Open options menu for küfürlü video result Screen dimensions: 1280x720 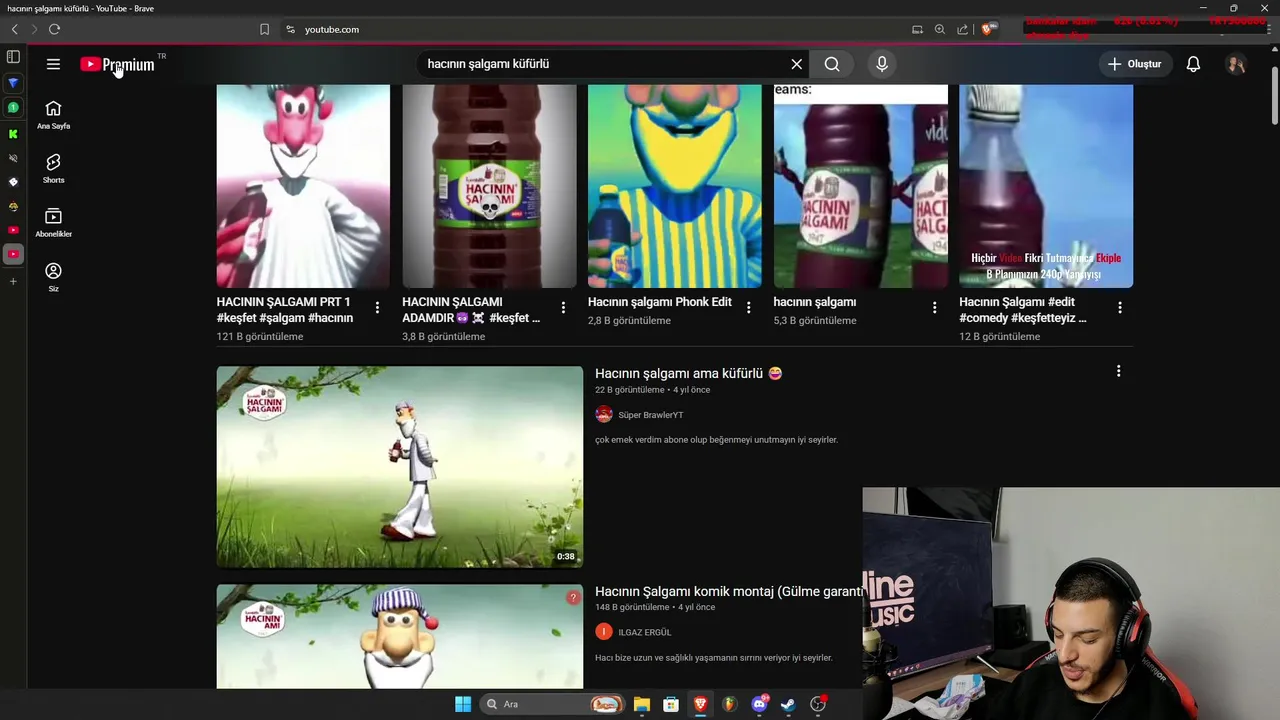coord(1118,371)
